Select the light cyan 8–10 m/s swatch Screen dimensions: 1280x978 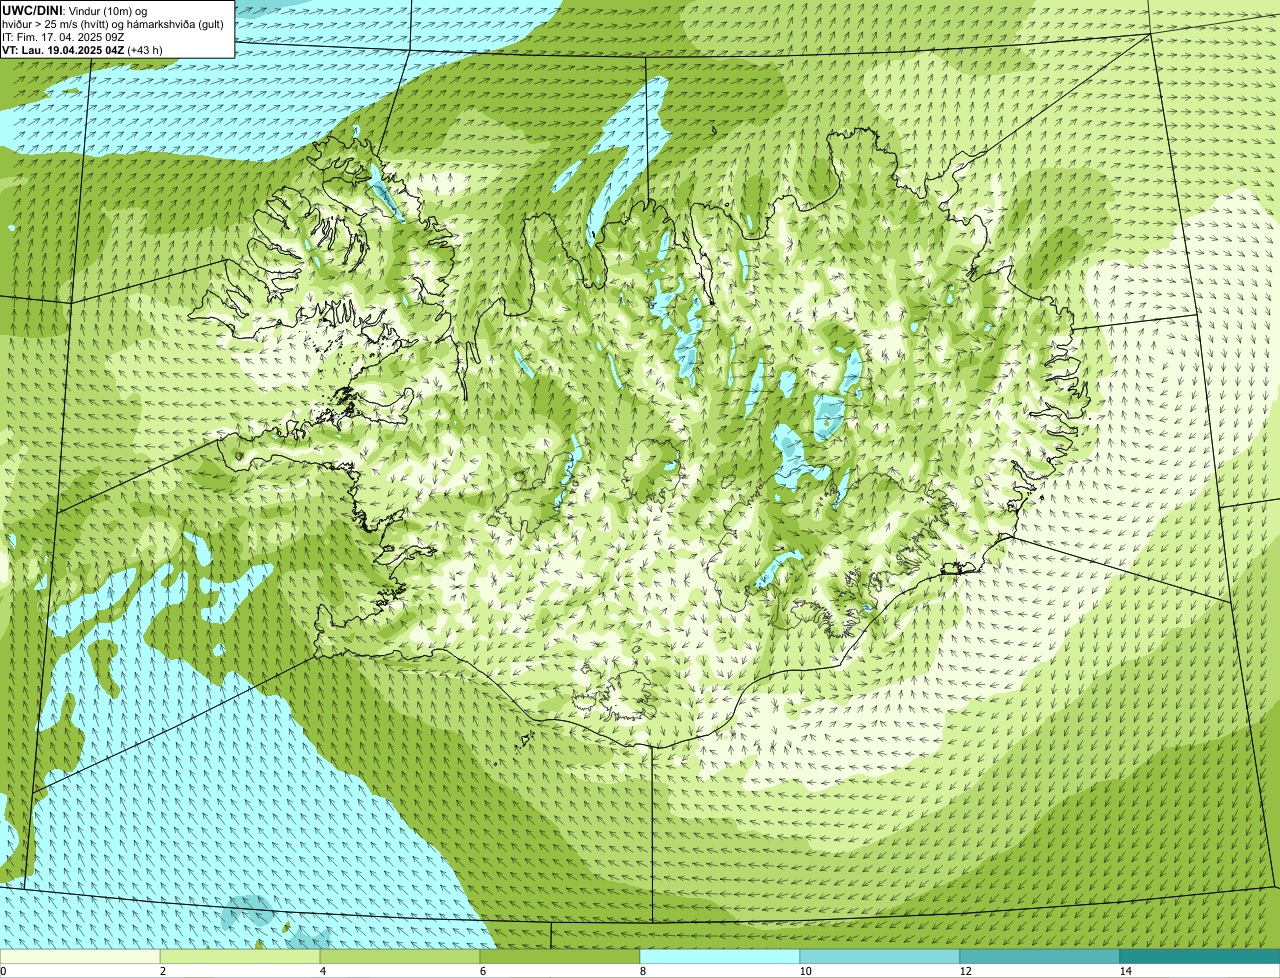pyautogui.click(x=720, y=956)
